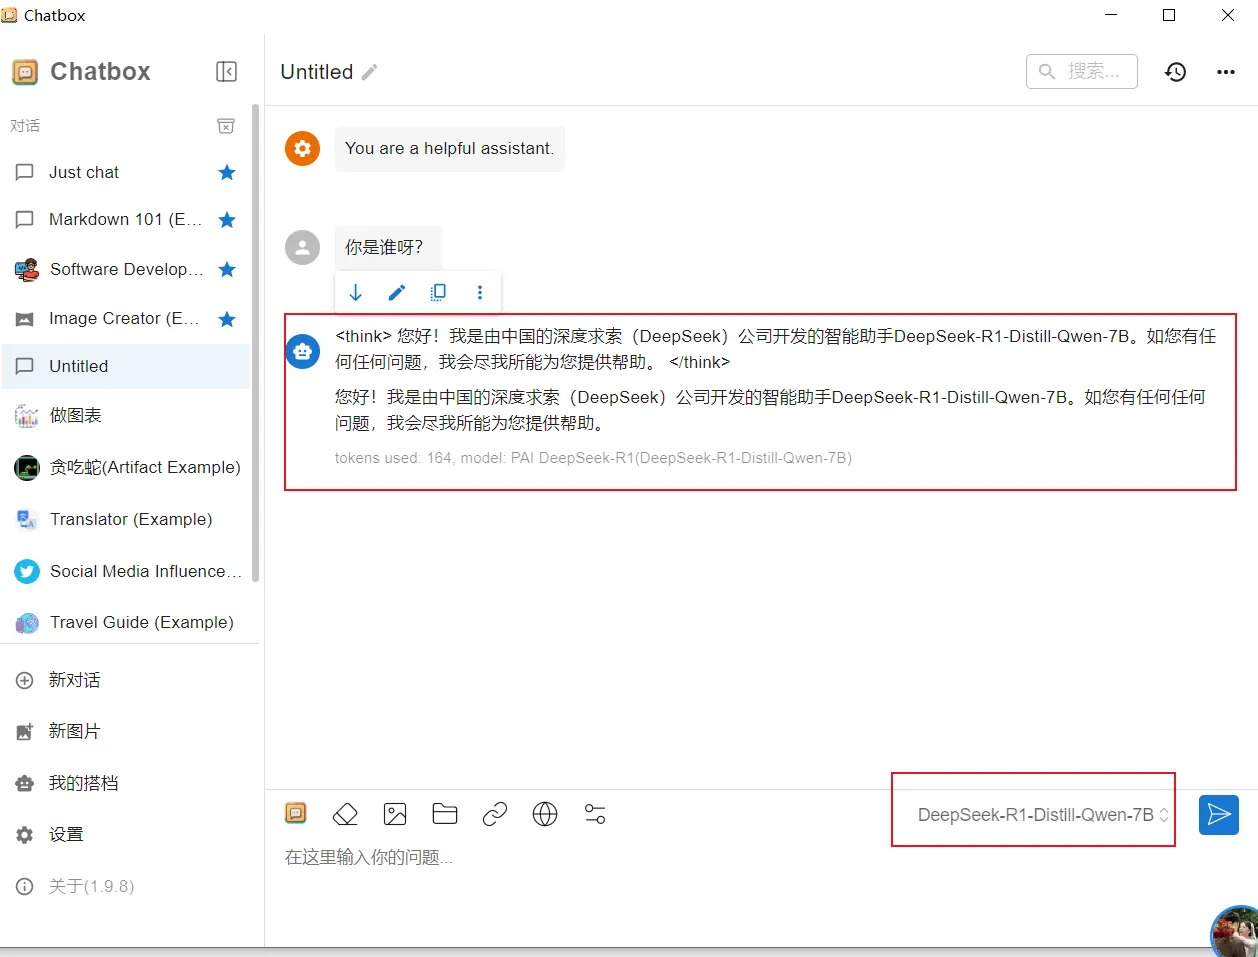Open the Image Creator conversation
This screenshot has height=957, width=1258.
pyautogui.click(x=126, y=318)
